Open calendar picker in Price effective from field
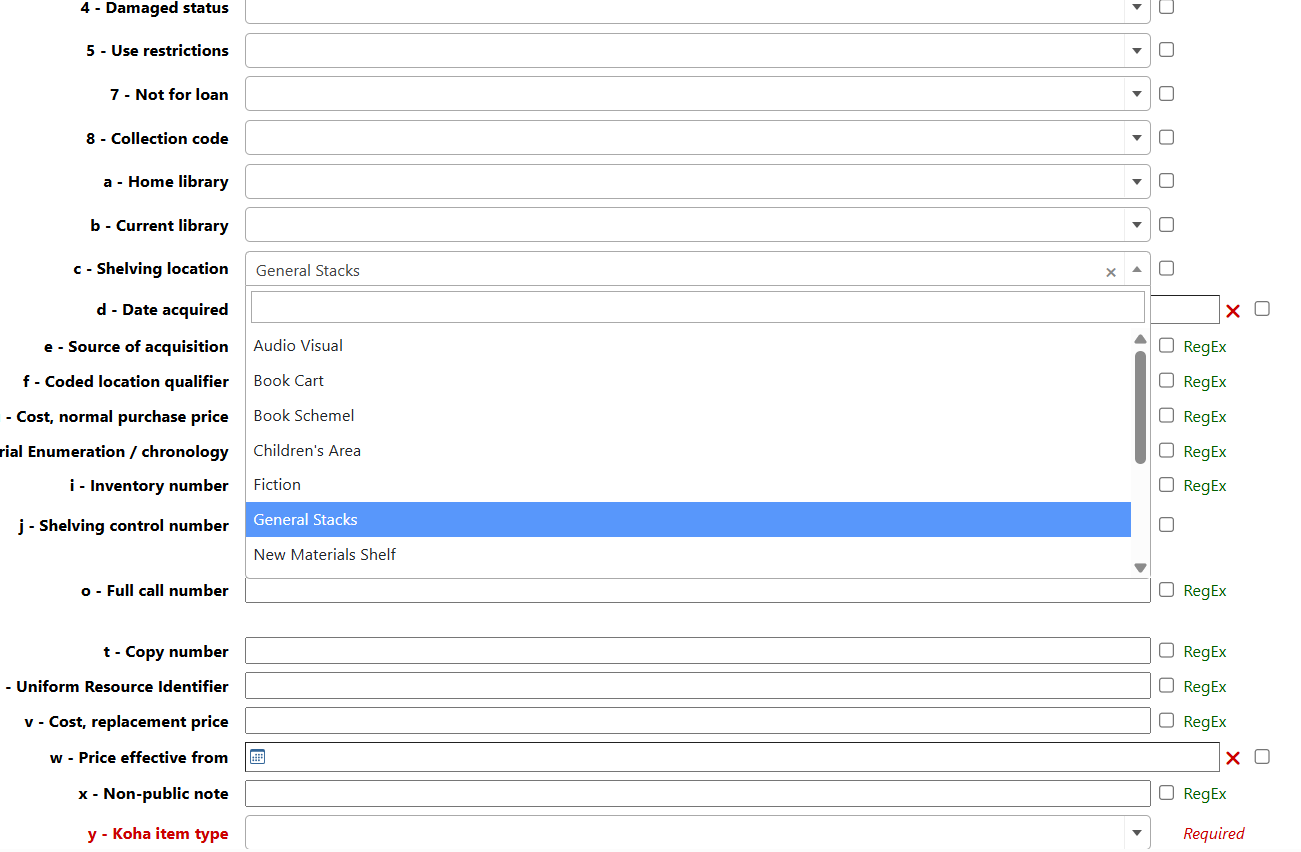 257,757
